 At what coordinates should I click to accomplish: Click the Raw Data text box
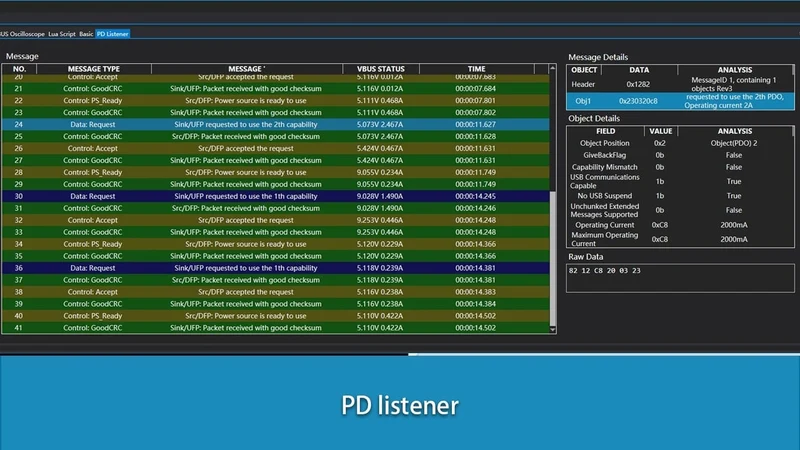point(680,278)
